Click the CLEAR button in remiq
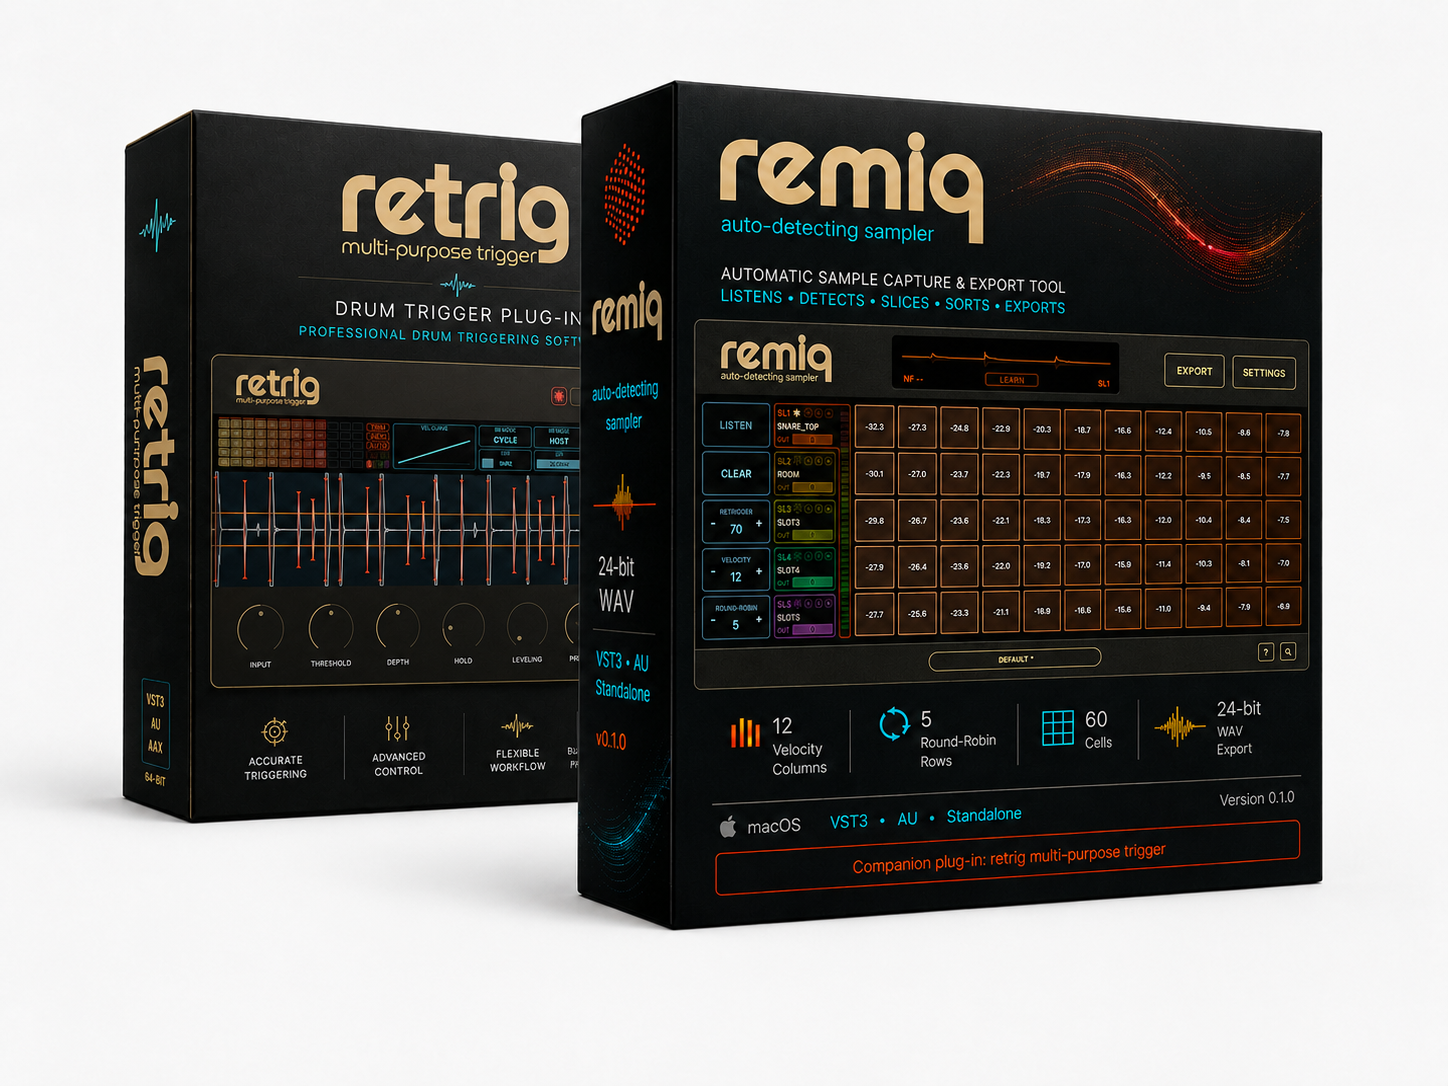1448x1086 pixels. click(736, 473)
